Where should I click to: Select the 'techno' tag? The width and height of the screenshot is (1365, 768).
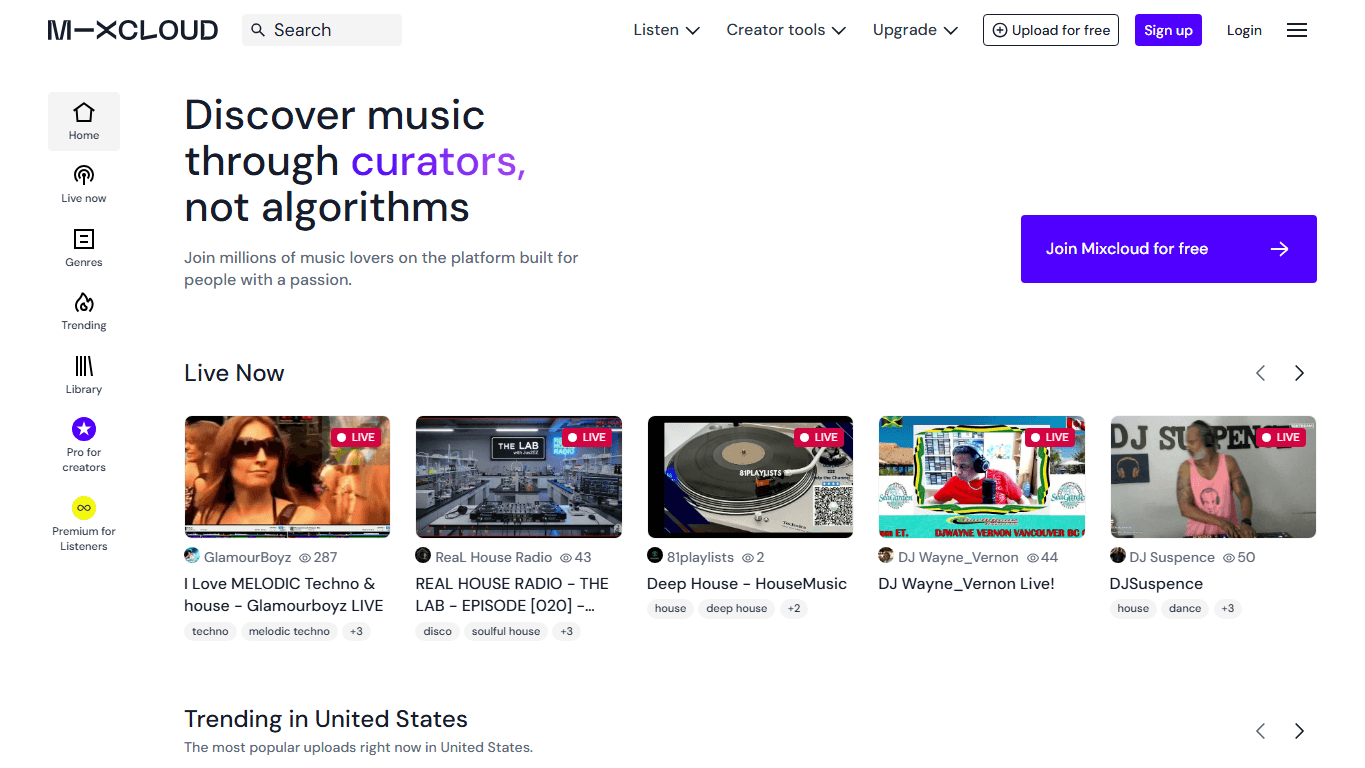(x=210, y=631)
